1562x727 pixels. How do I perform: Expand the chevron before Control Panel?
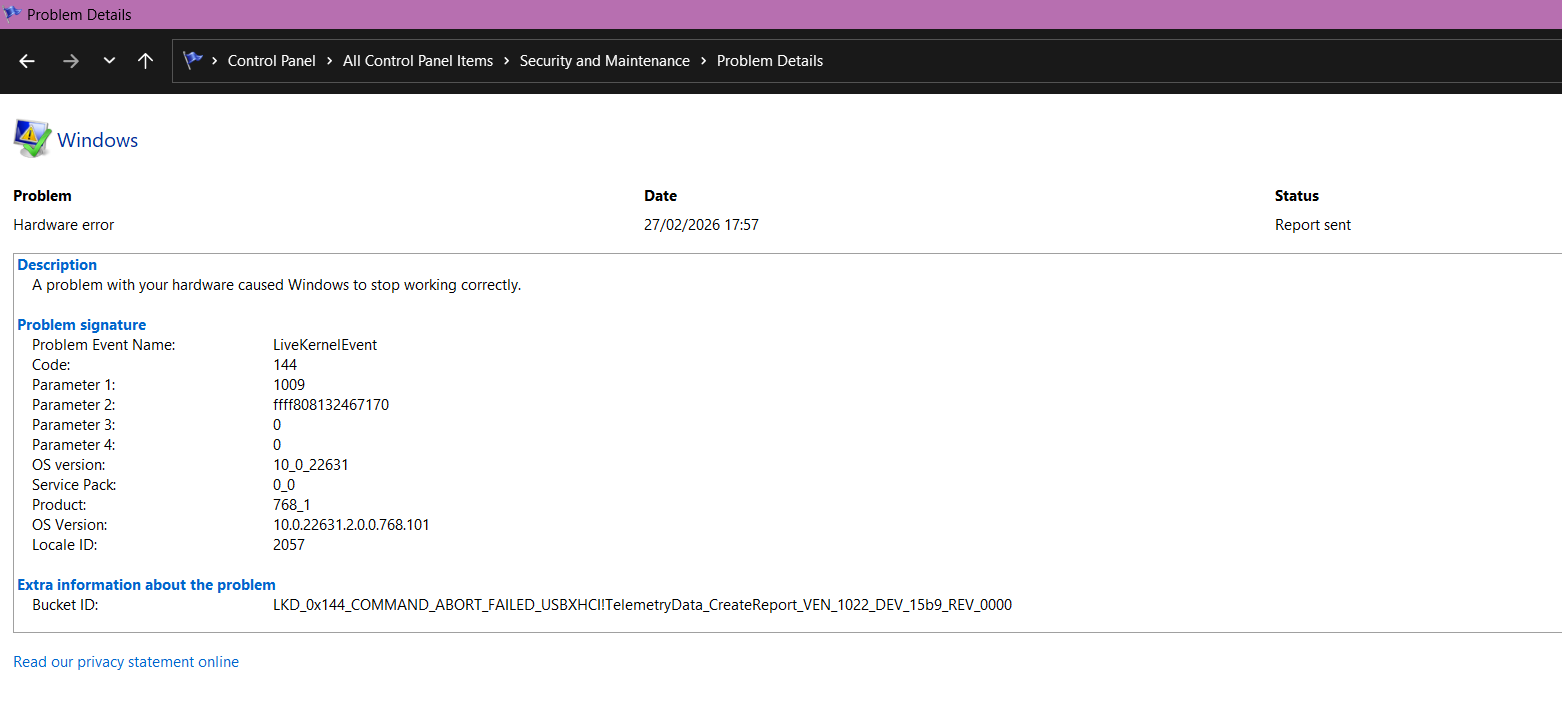(215, 61)
